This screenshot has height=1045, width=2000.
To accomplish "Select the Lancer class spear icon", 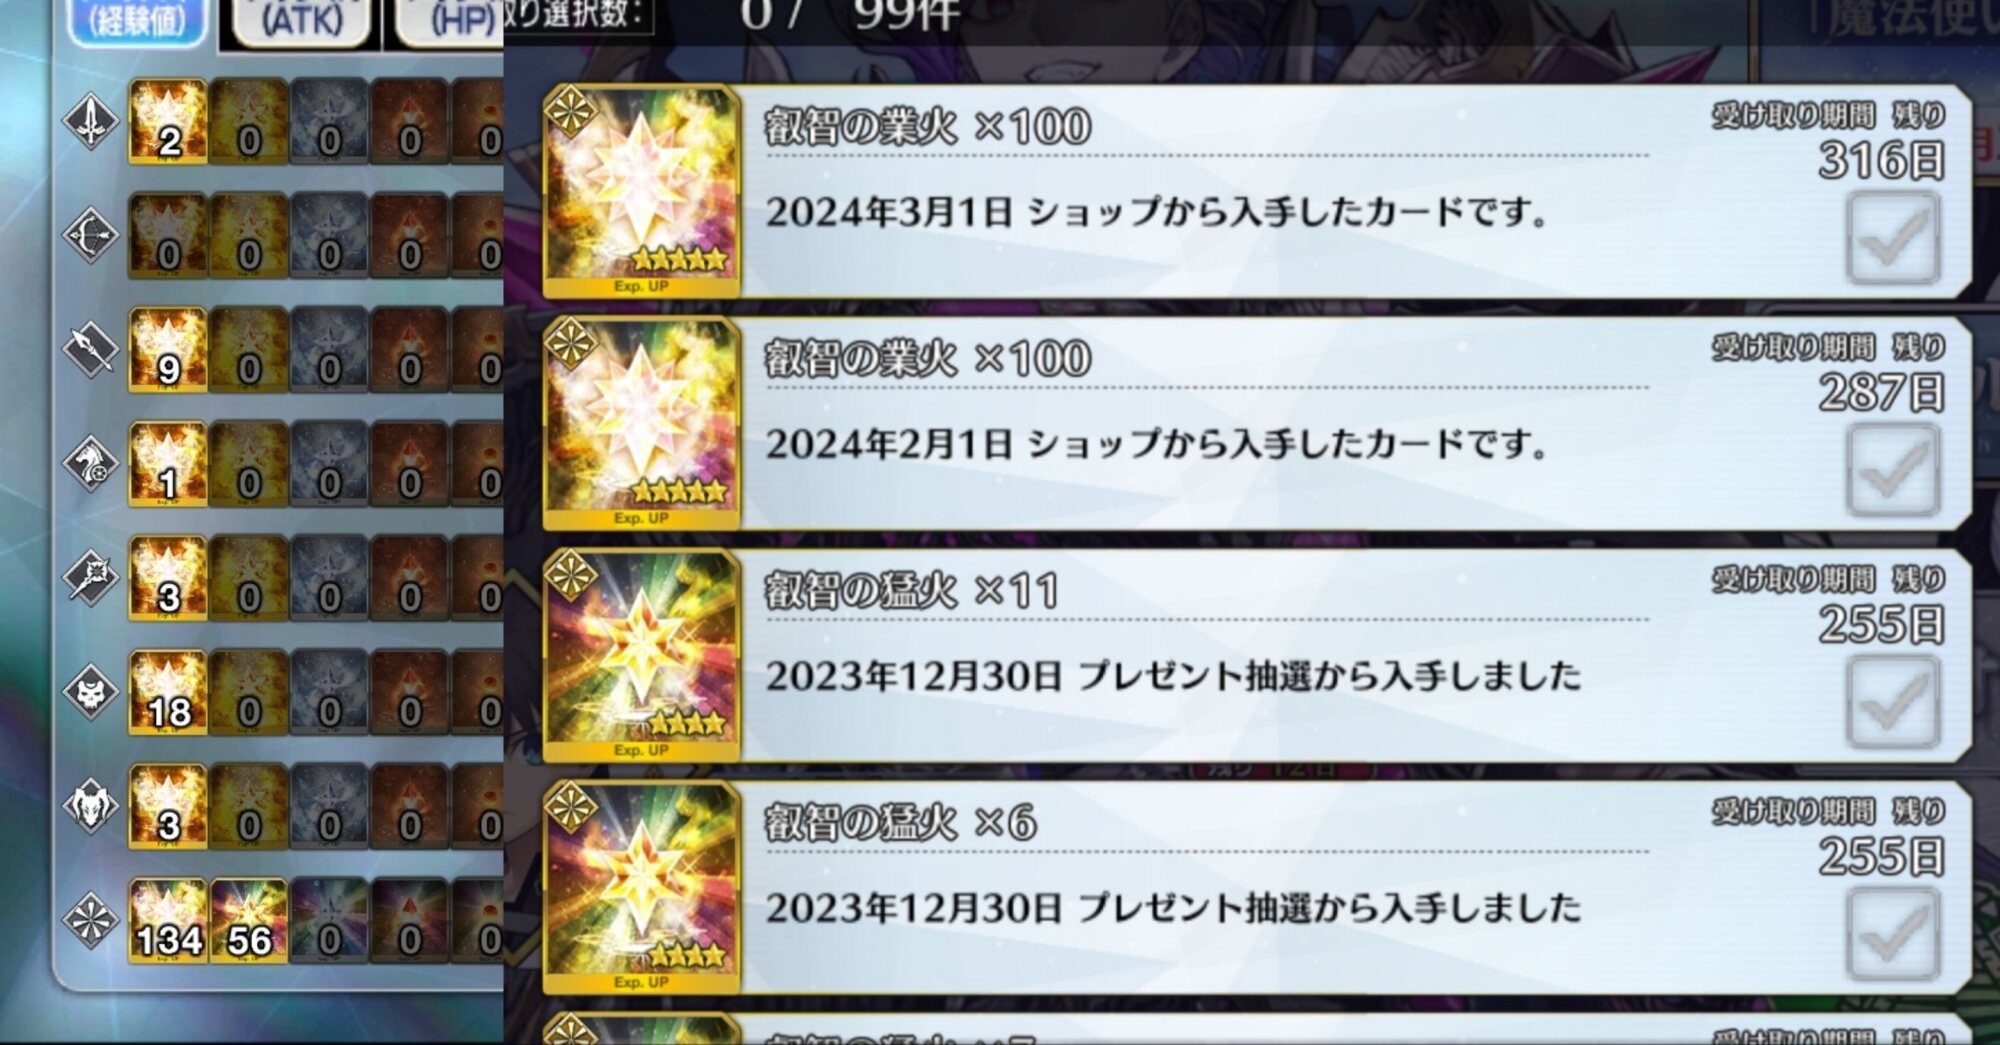I will coord(90,350).
